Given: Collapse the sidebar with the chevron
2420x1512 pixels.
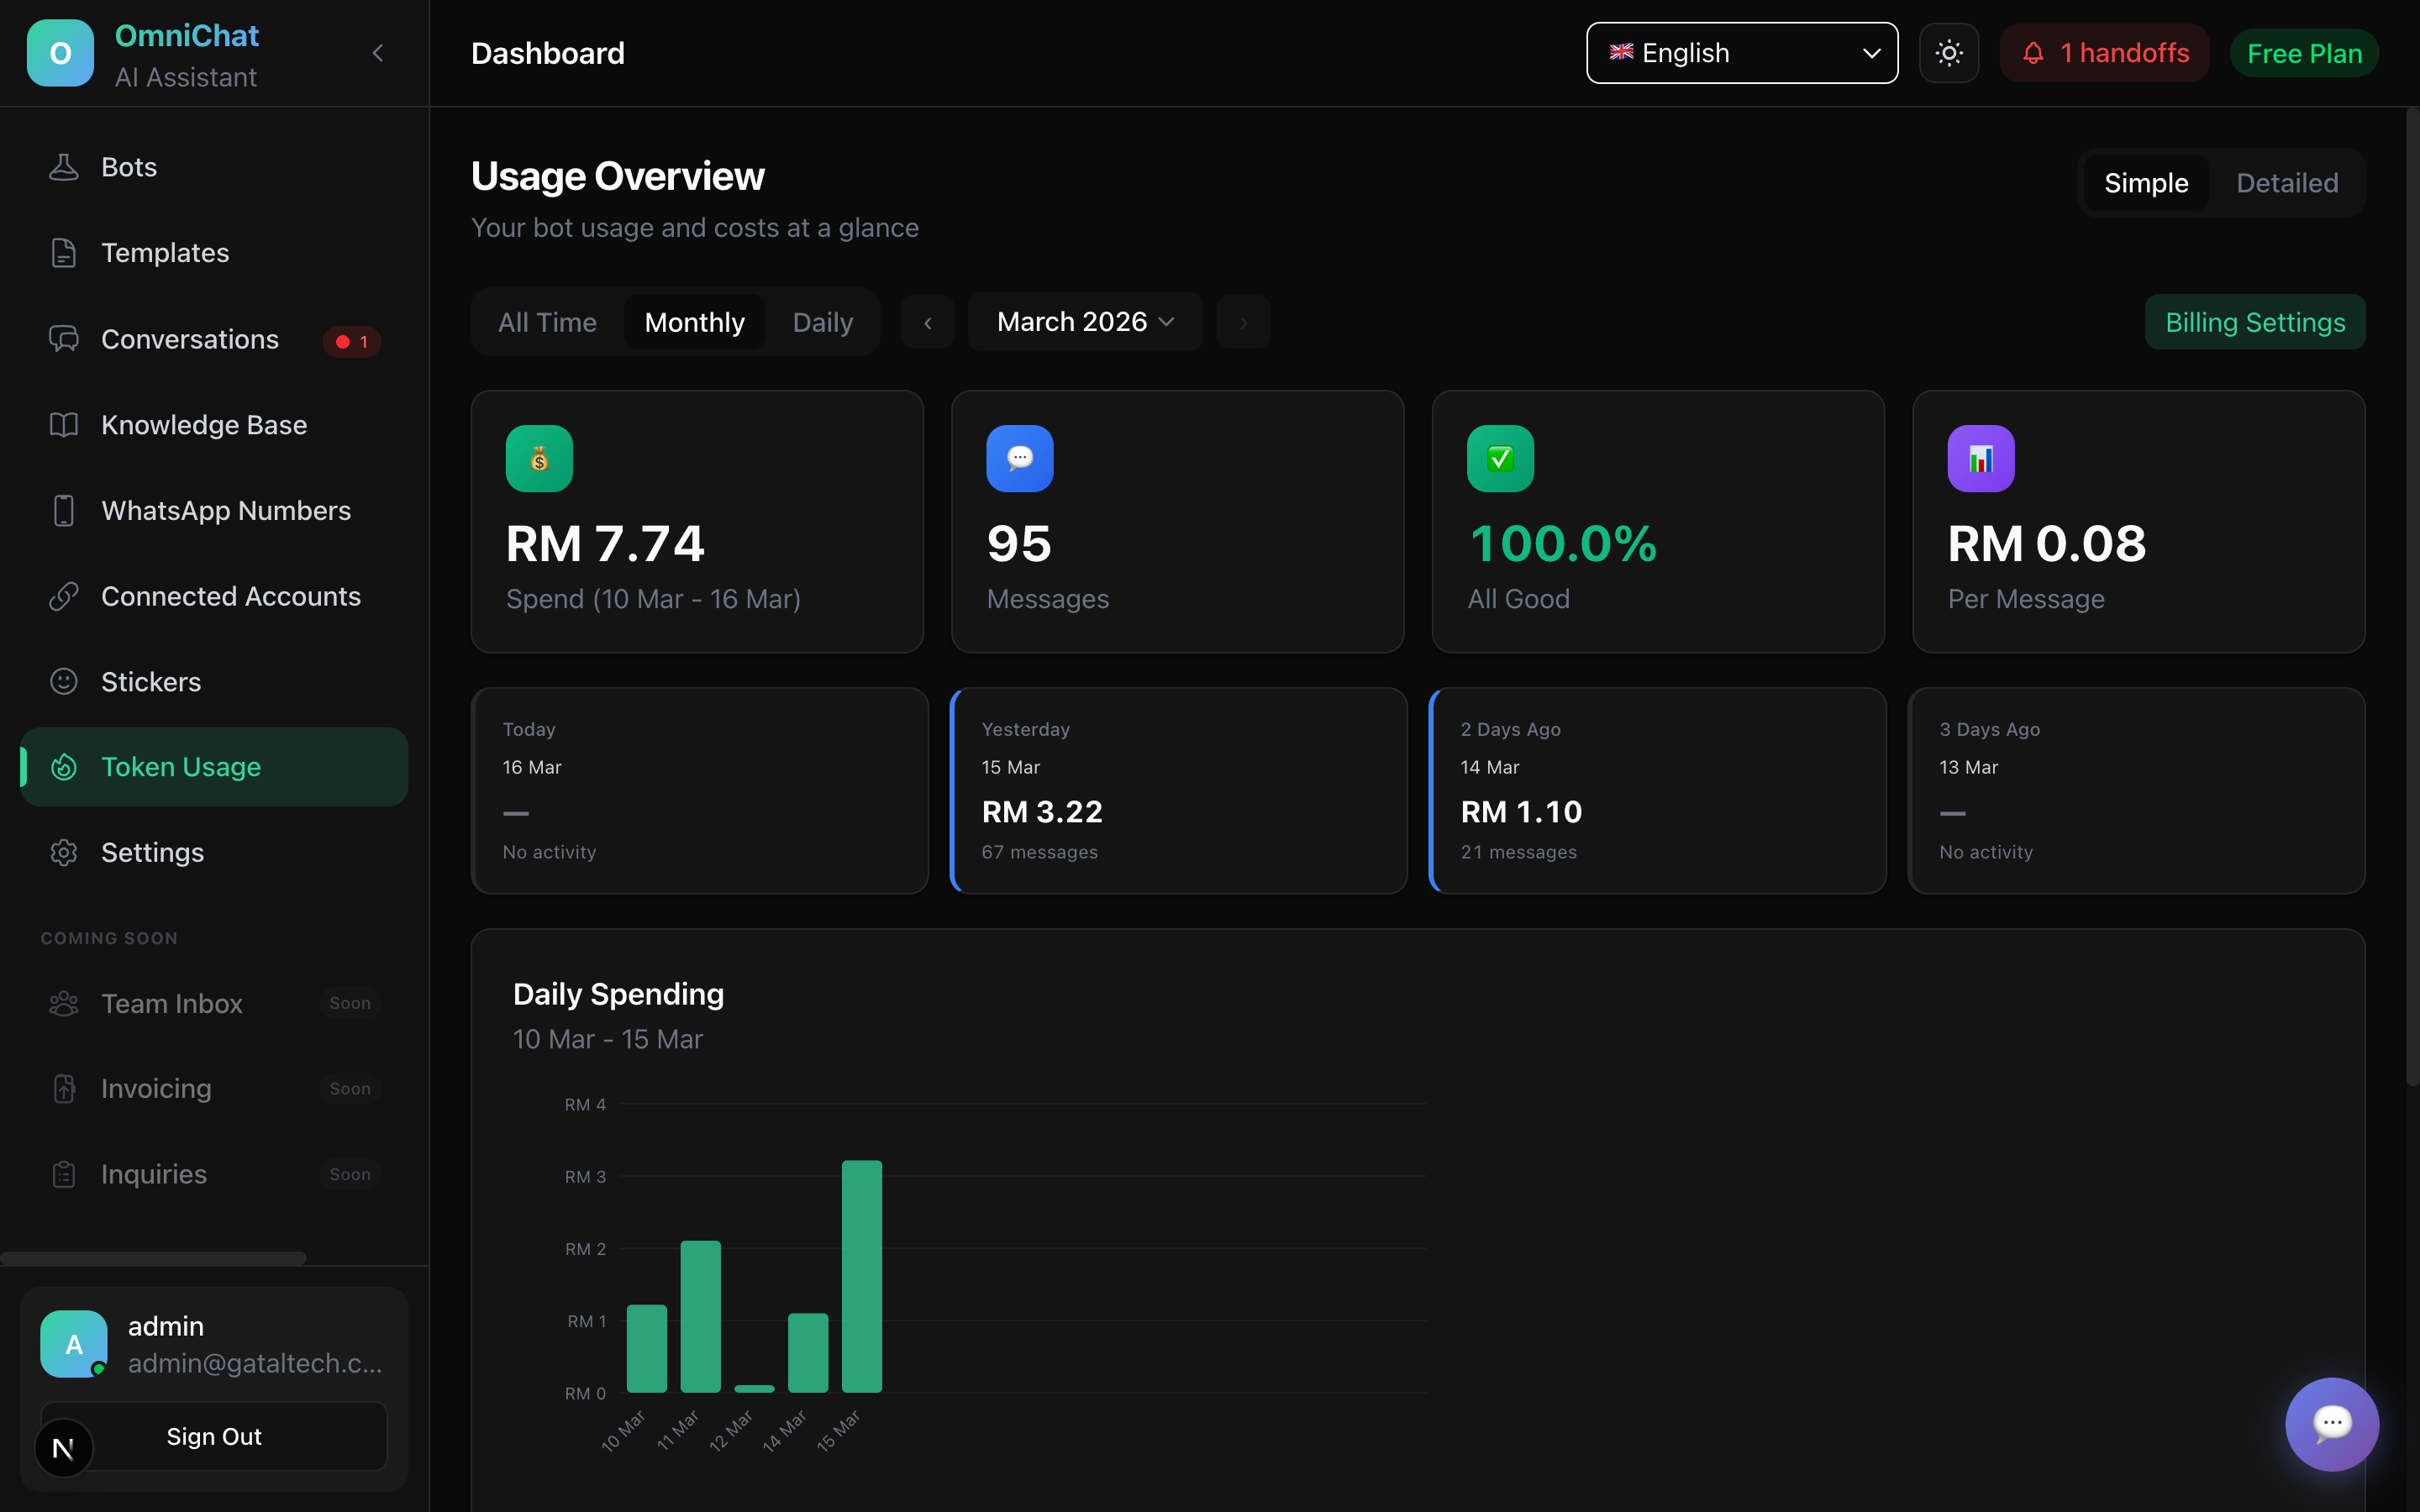Looking at the screenshot, I should [x=378, y=53].
